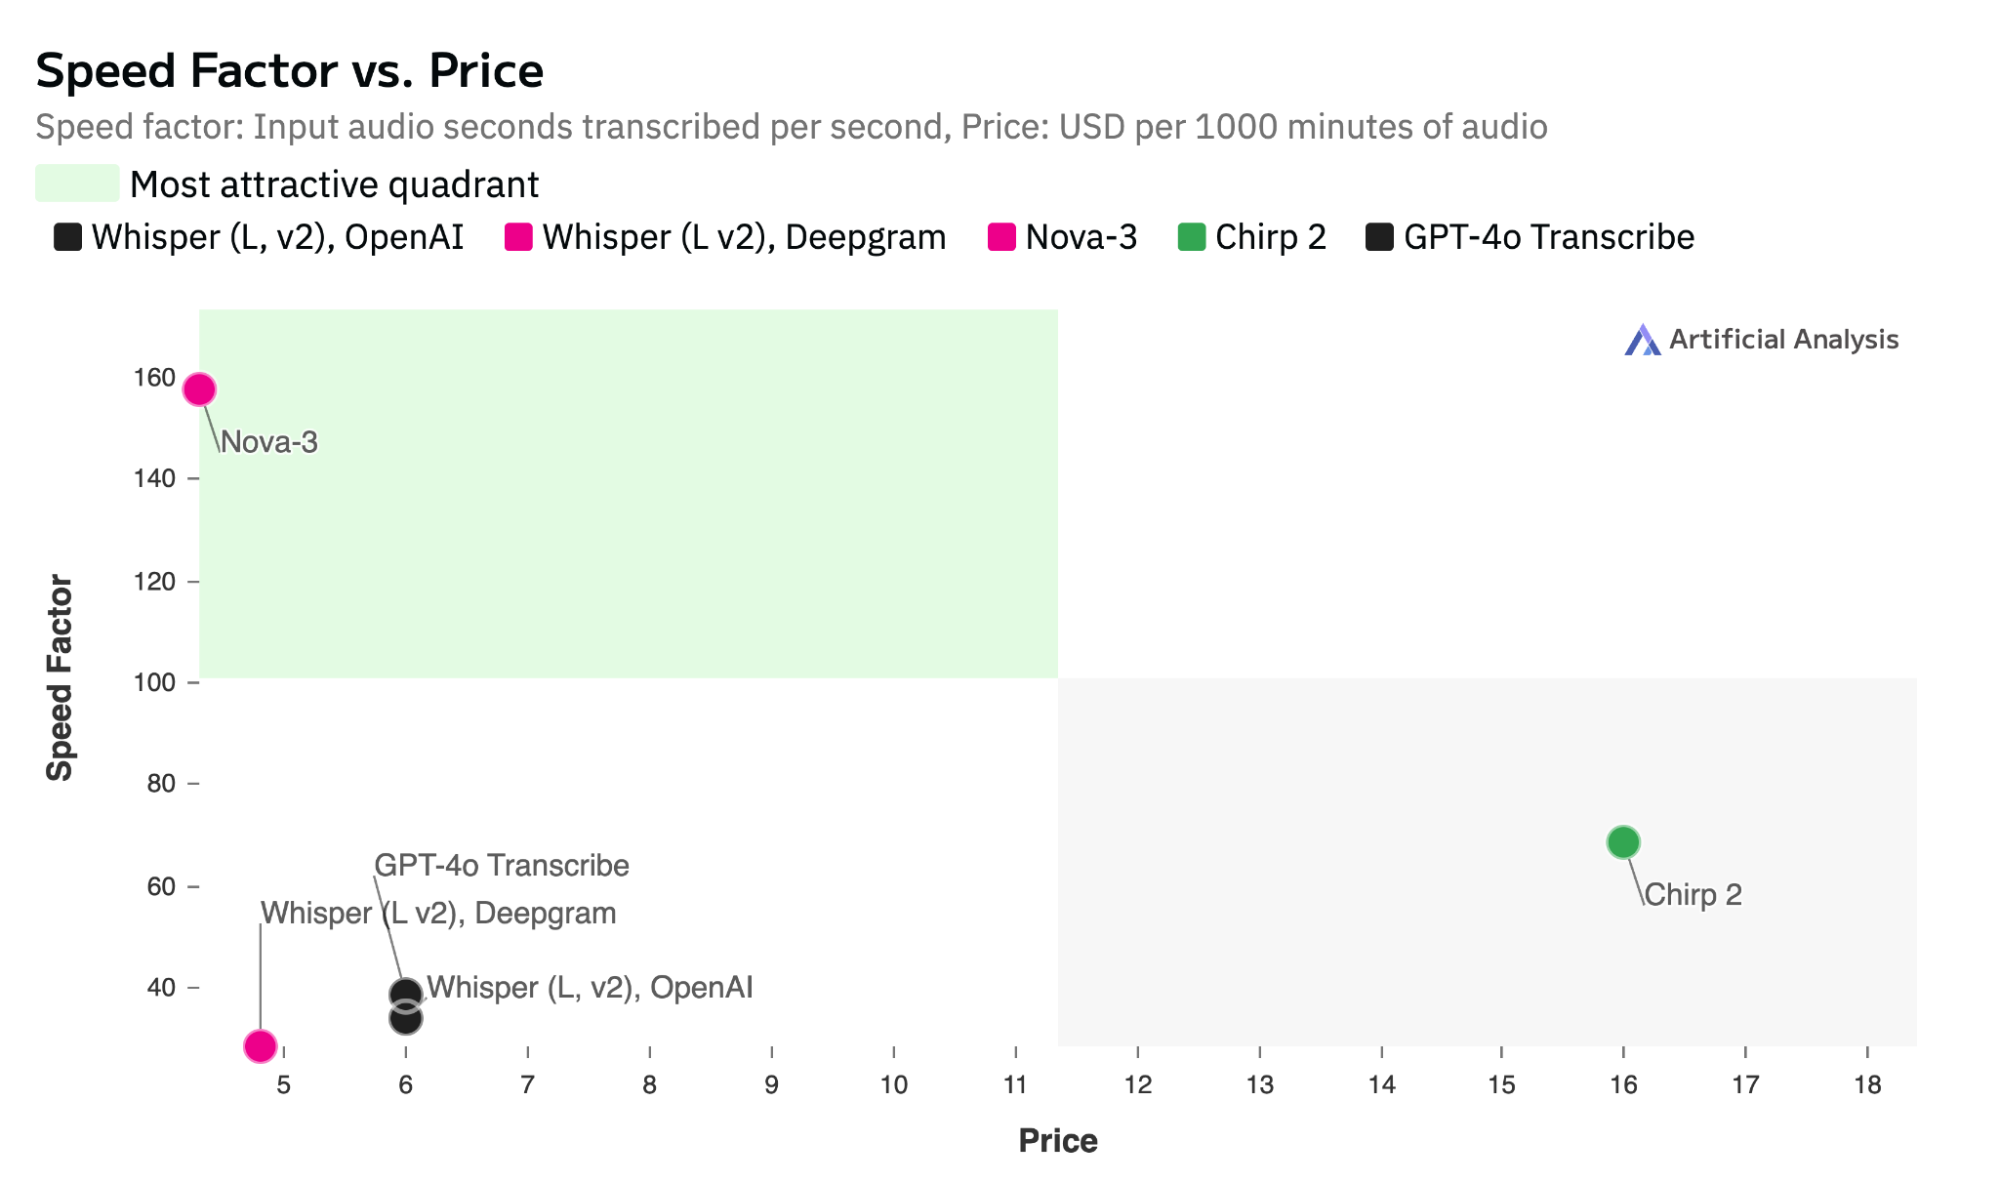Image resolution: width=1999 pixels, height=1204 pixels.
Task: Click the Most attractive quadrant swatch
Action: [x=77, y=184]
